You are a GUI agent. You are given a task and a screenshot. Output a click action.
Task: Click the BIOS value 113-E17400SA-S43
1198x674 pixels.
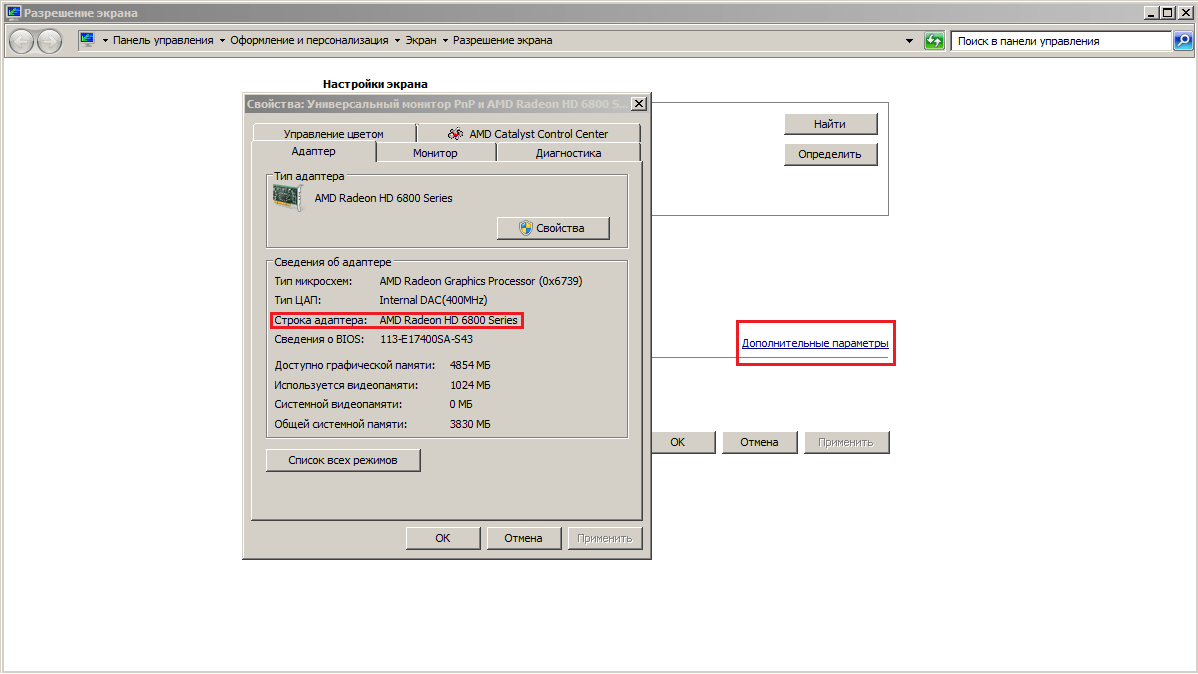click(426, 339)
